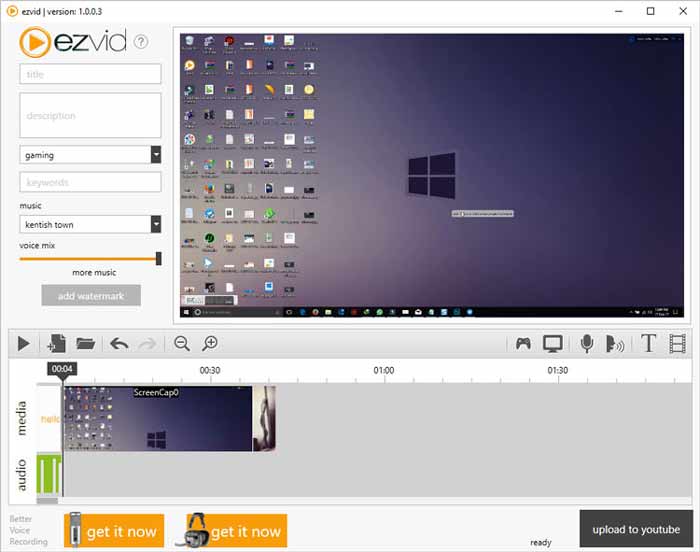Click the more music link
Screen dimensions: 700x552
94,272
